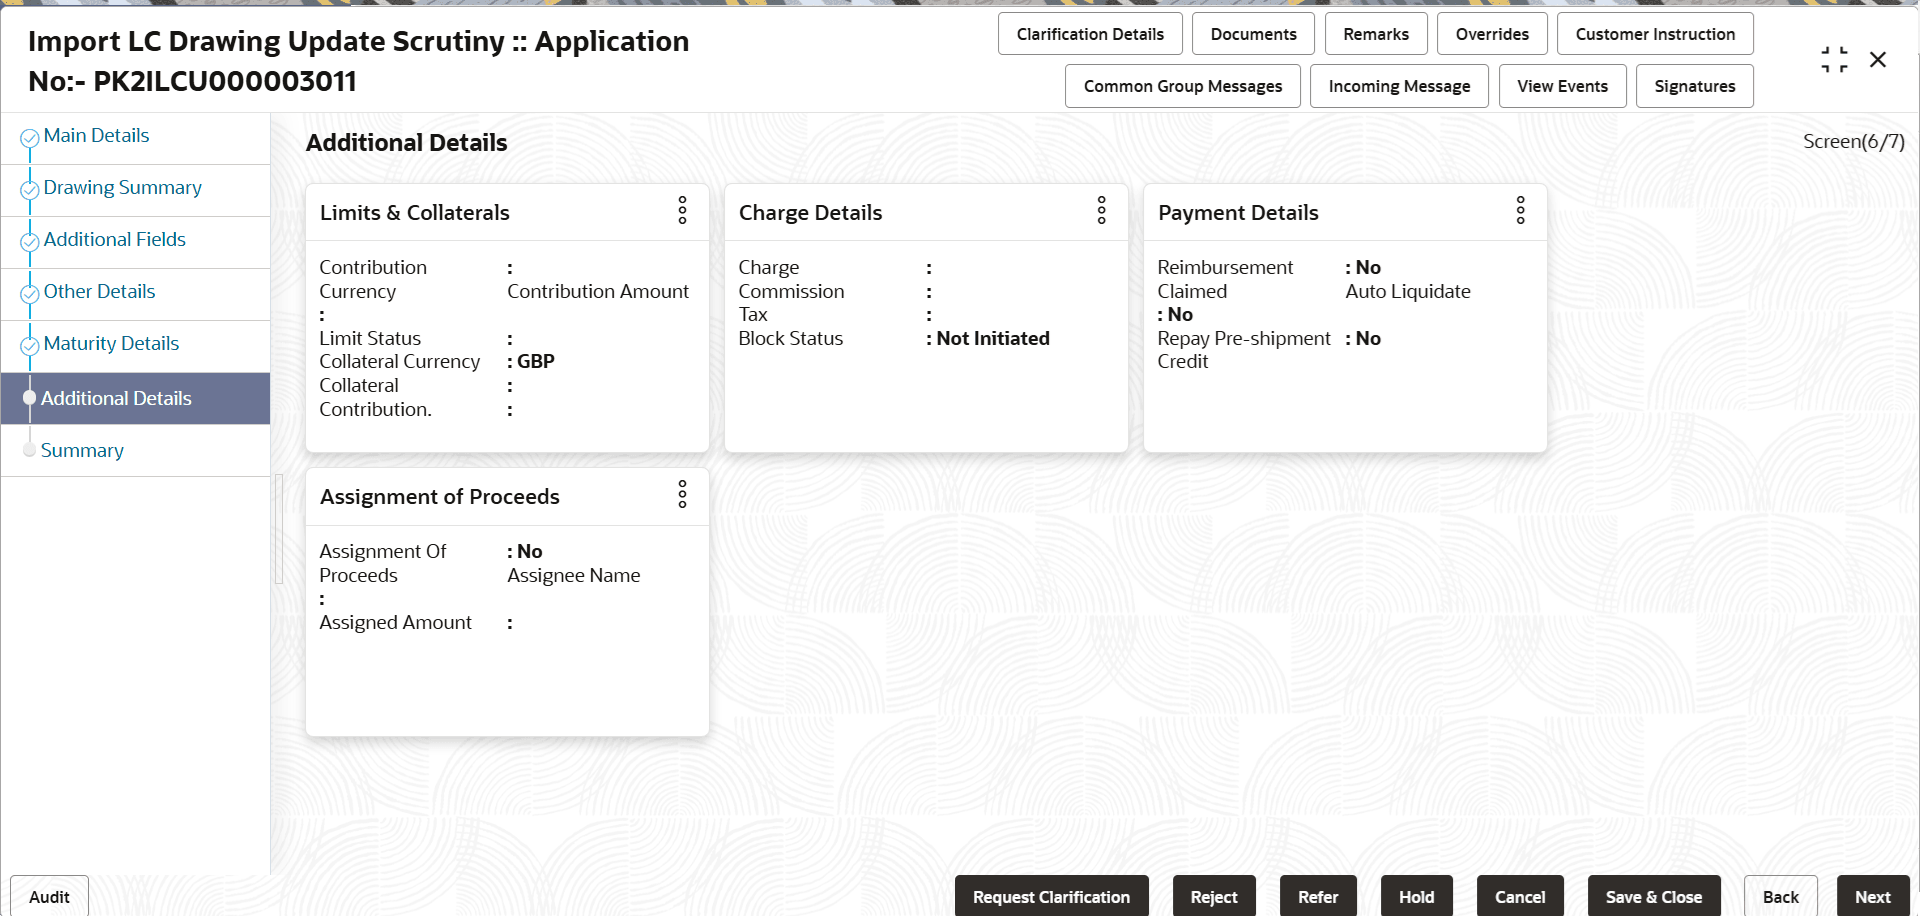1920x916 pixels.
Task: Open the Signatures panel
Action: click(1695, 86)
